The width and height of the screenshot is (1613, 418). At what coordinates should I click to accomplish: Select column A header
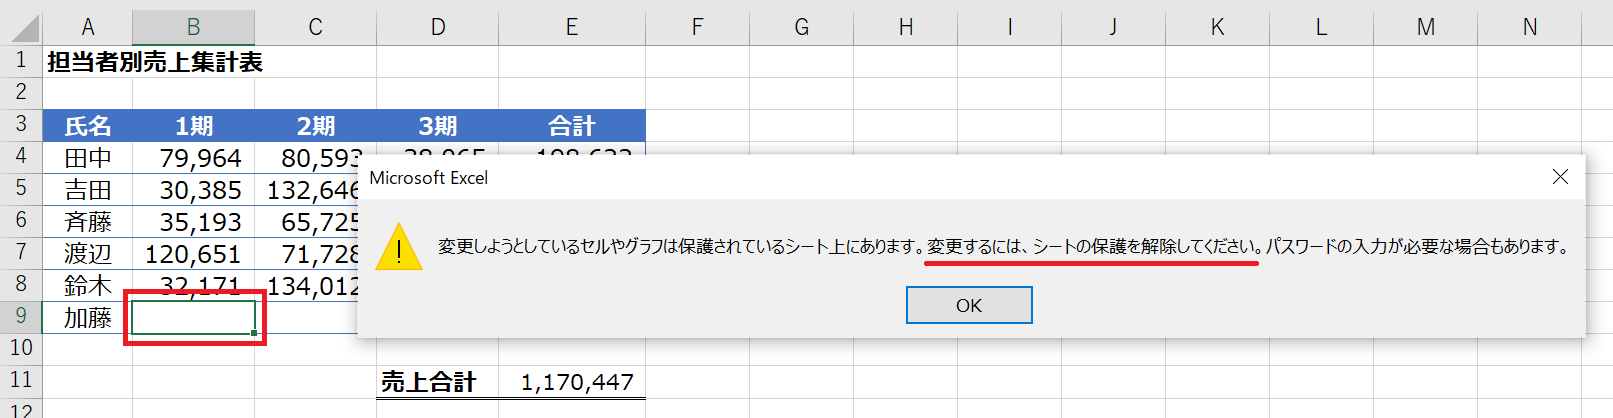[88, 27]
